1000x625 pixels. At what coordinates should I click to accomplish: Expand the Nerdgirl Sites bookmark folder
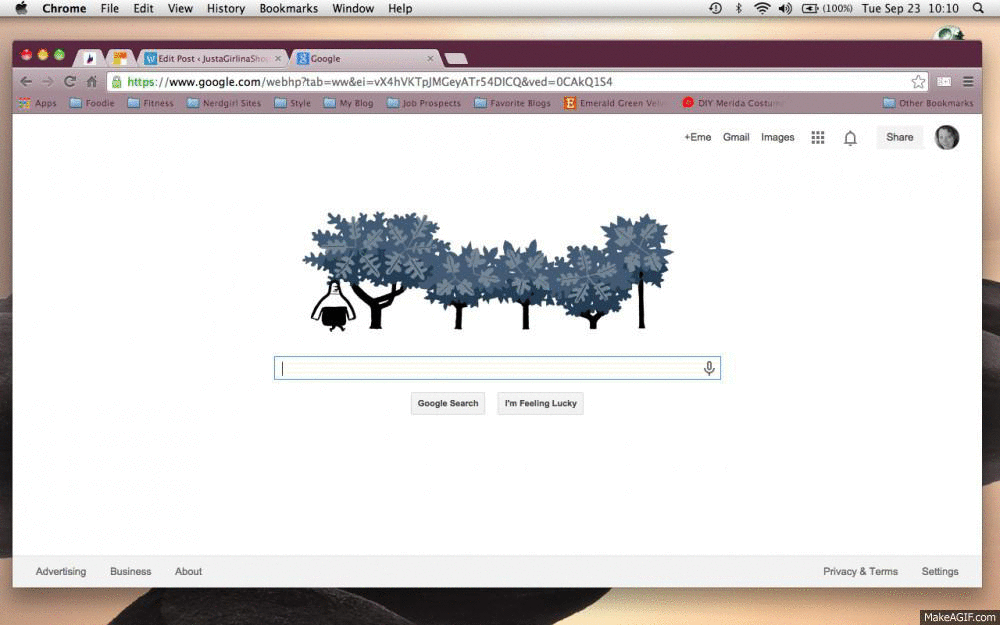click(223, 103)
